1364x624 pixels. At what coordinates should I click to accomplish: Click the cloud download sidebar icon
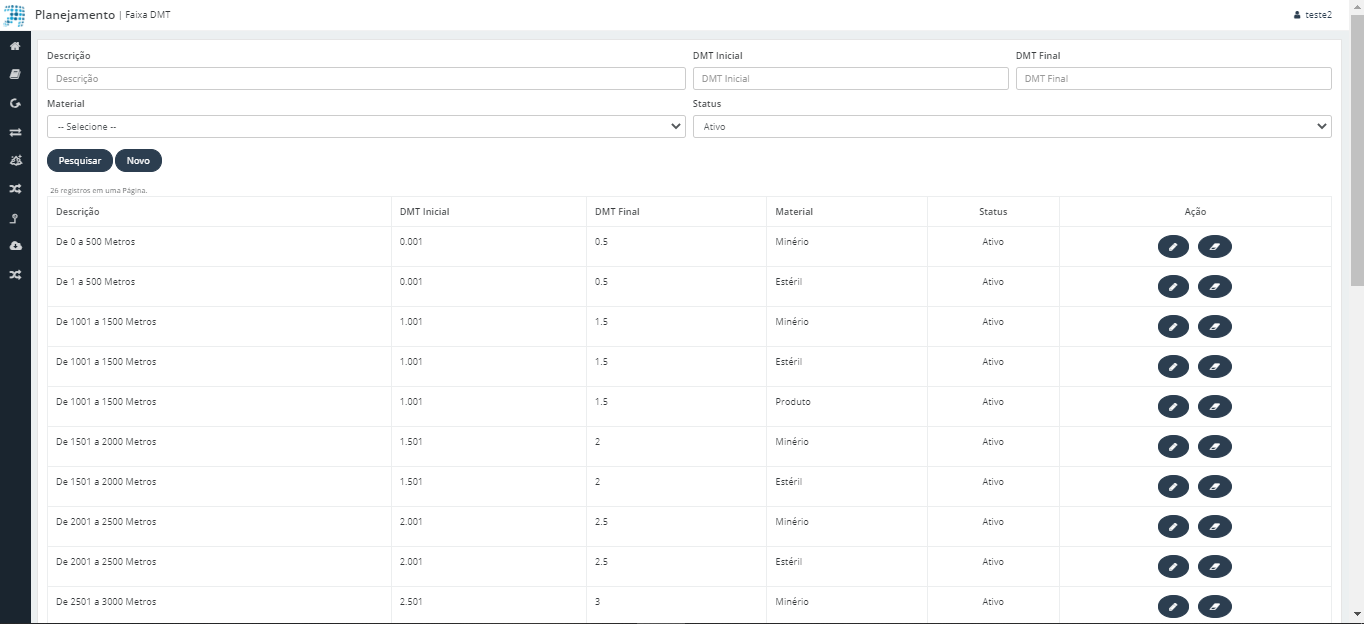click(15, 246)
